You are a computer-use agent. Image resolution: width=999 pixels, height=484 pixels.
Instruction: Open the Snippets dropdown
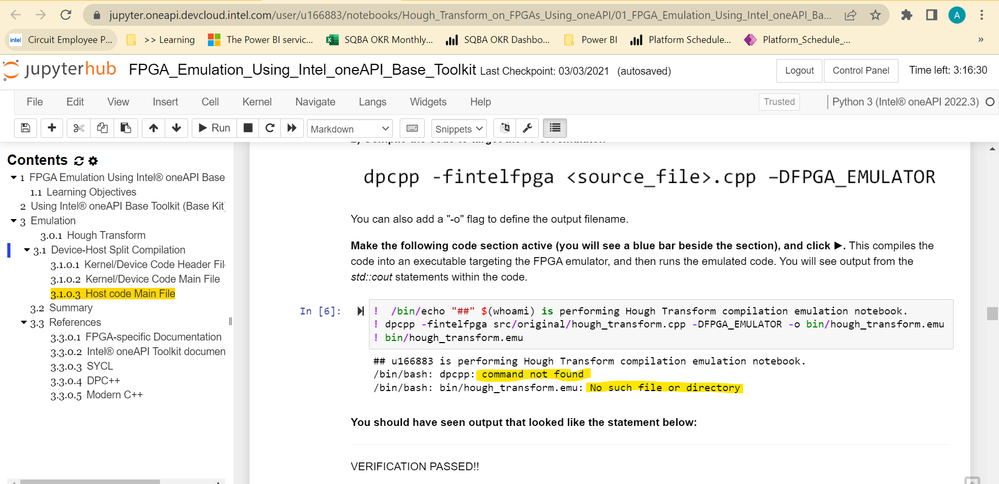tap(458, 128)
